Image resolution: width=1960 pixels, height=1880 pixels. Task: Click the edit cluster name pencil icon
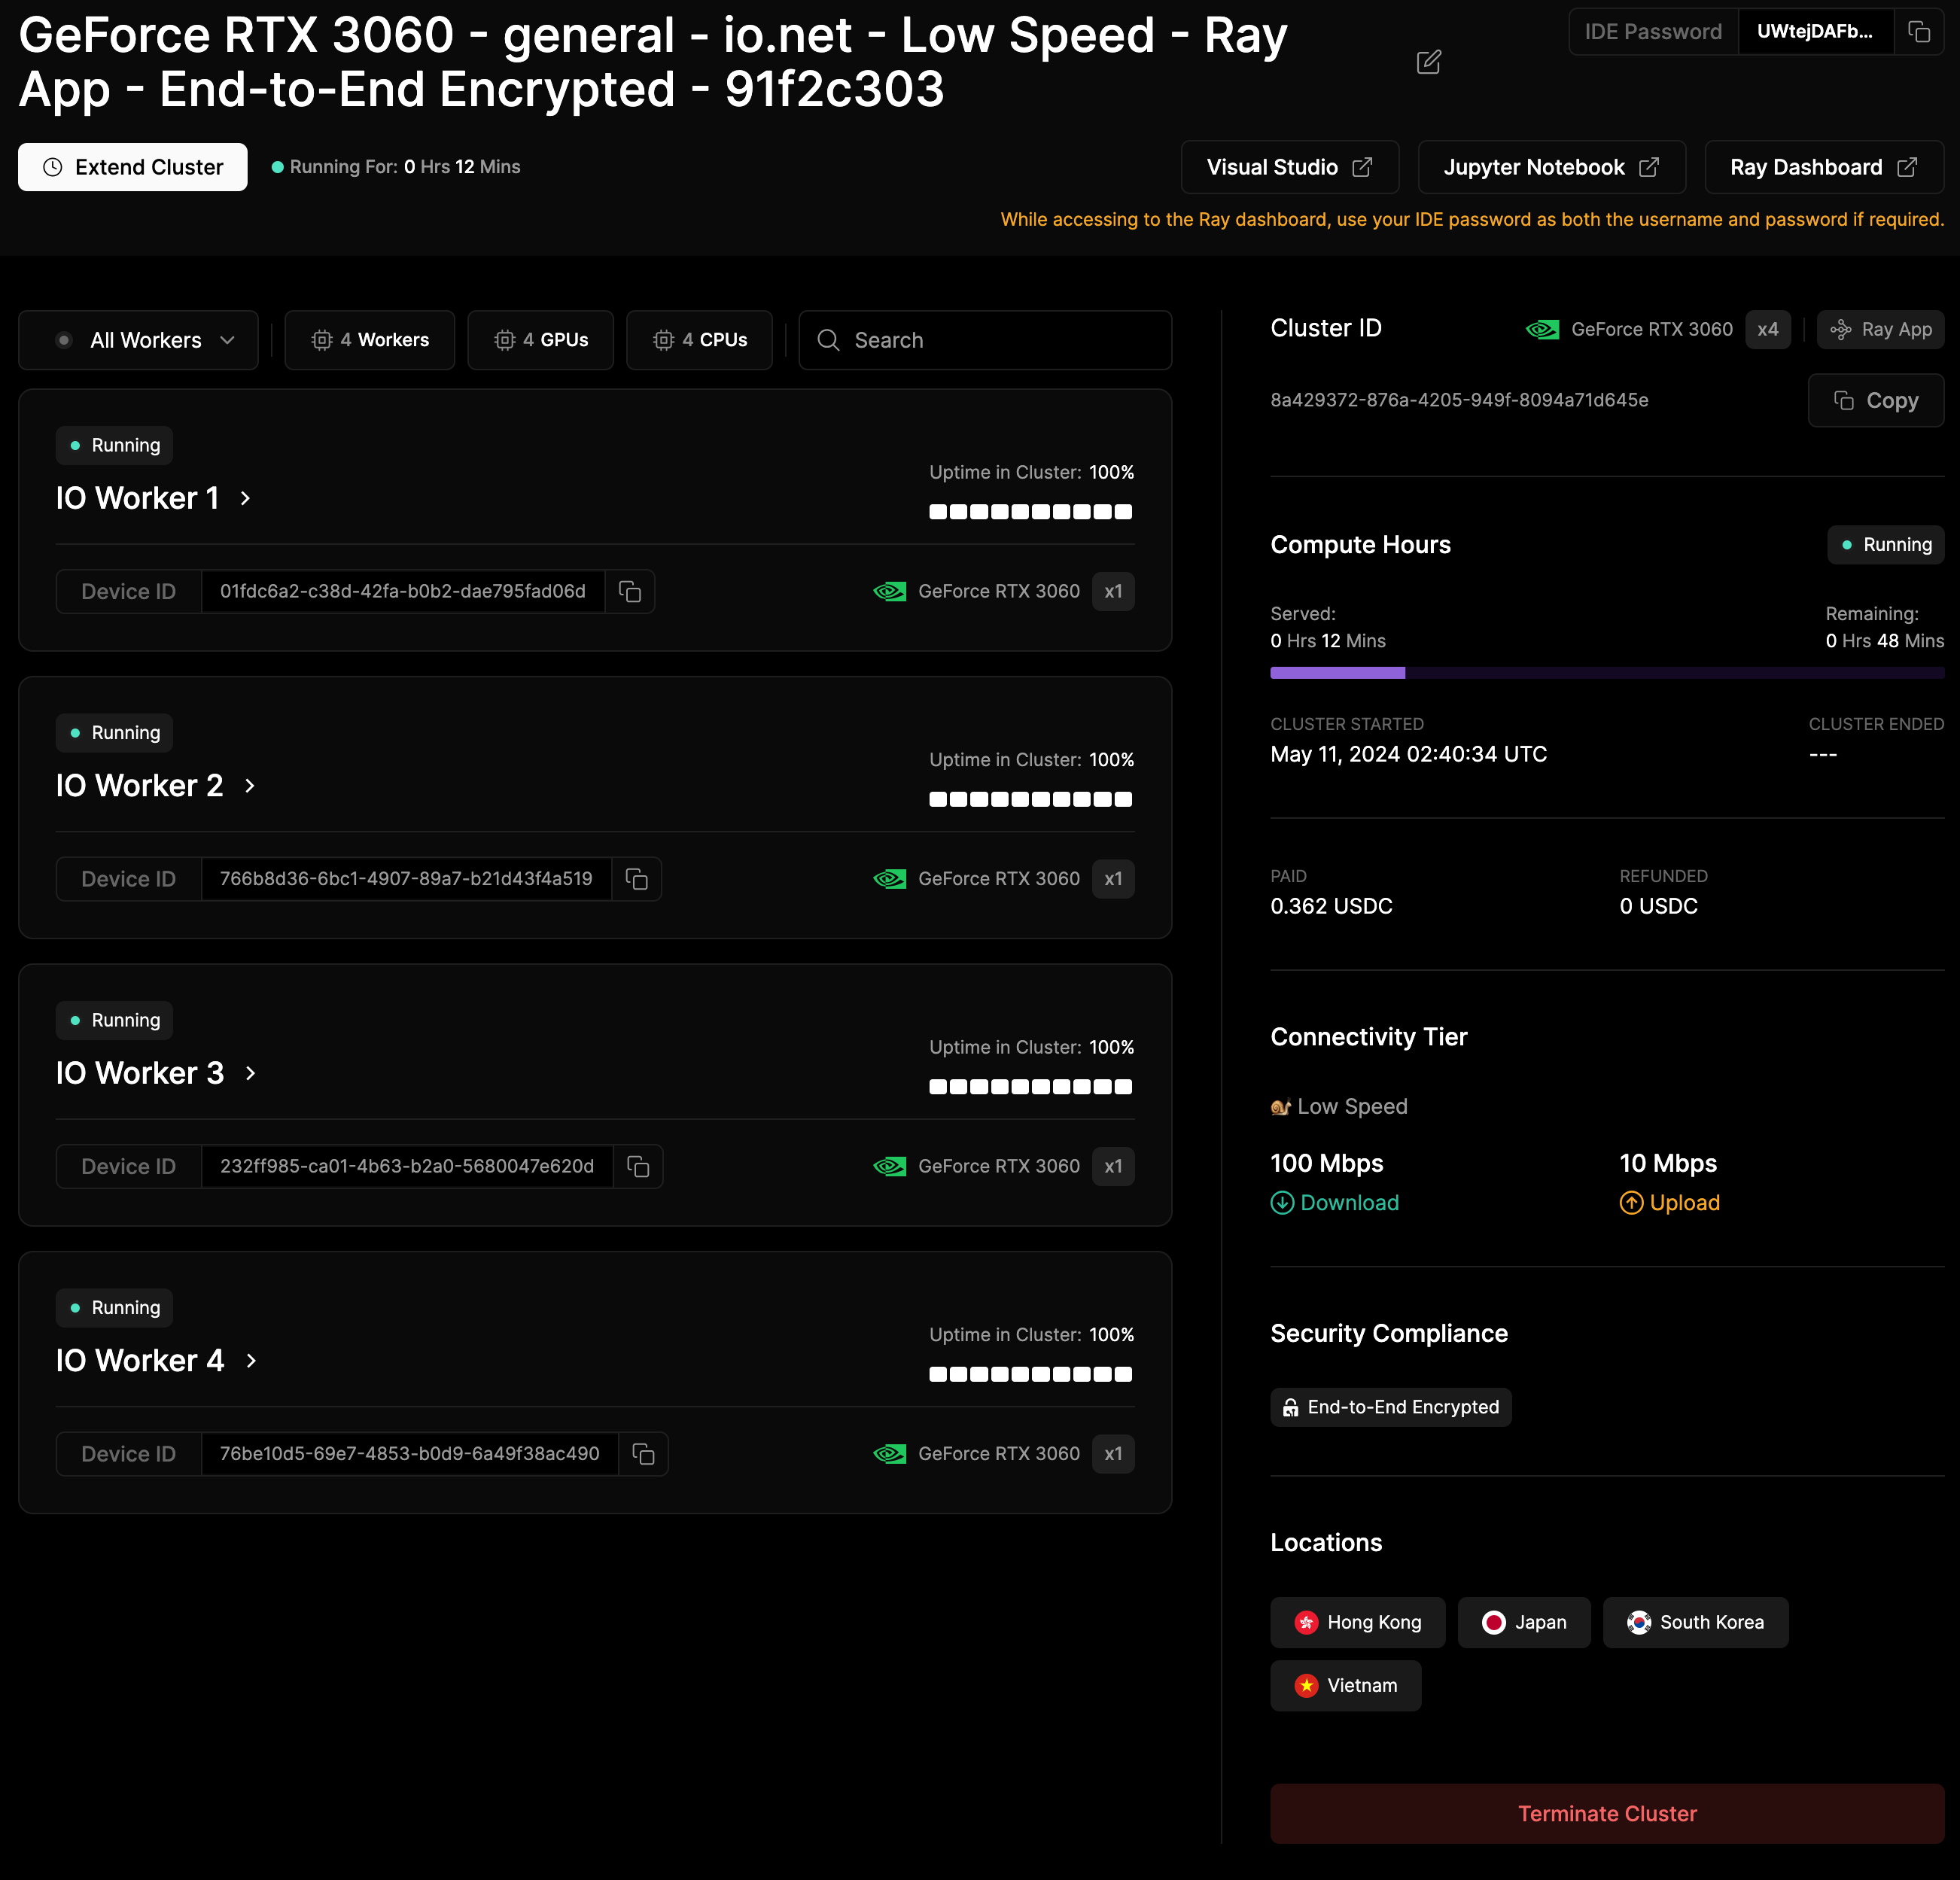coord(1429,62)
